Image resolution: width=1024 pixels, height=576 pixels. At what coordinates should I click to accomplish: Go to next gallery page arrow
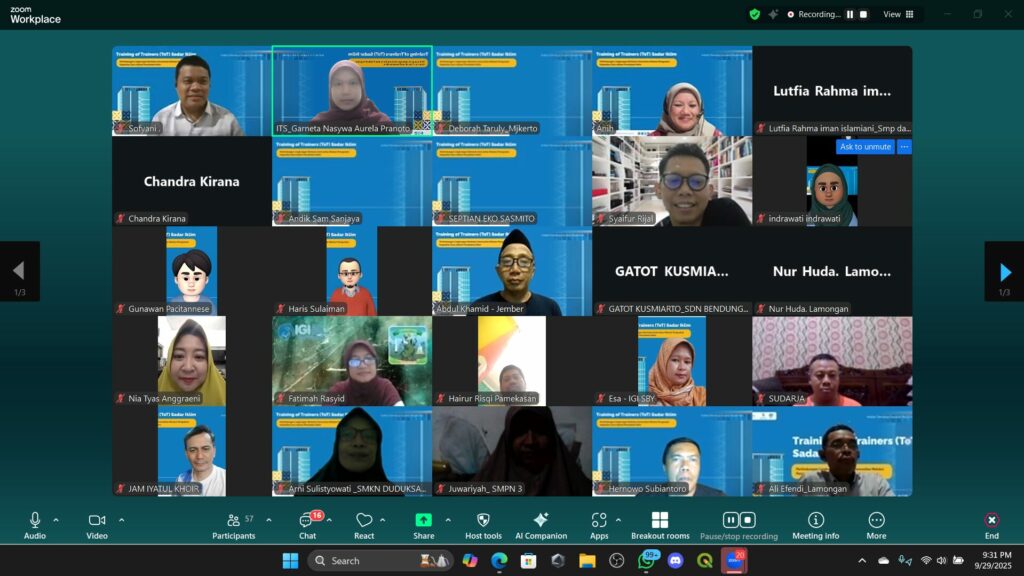coord(1004,272)
